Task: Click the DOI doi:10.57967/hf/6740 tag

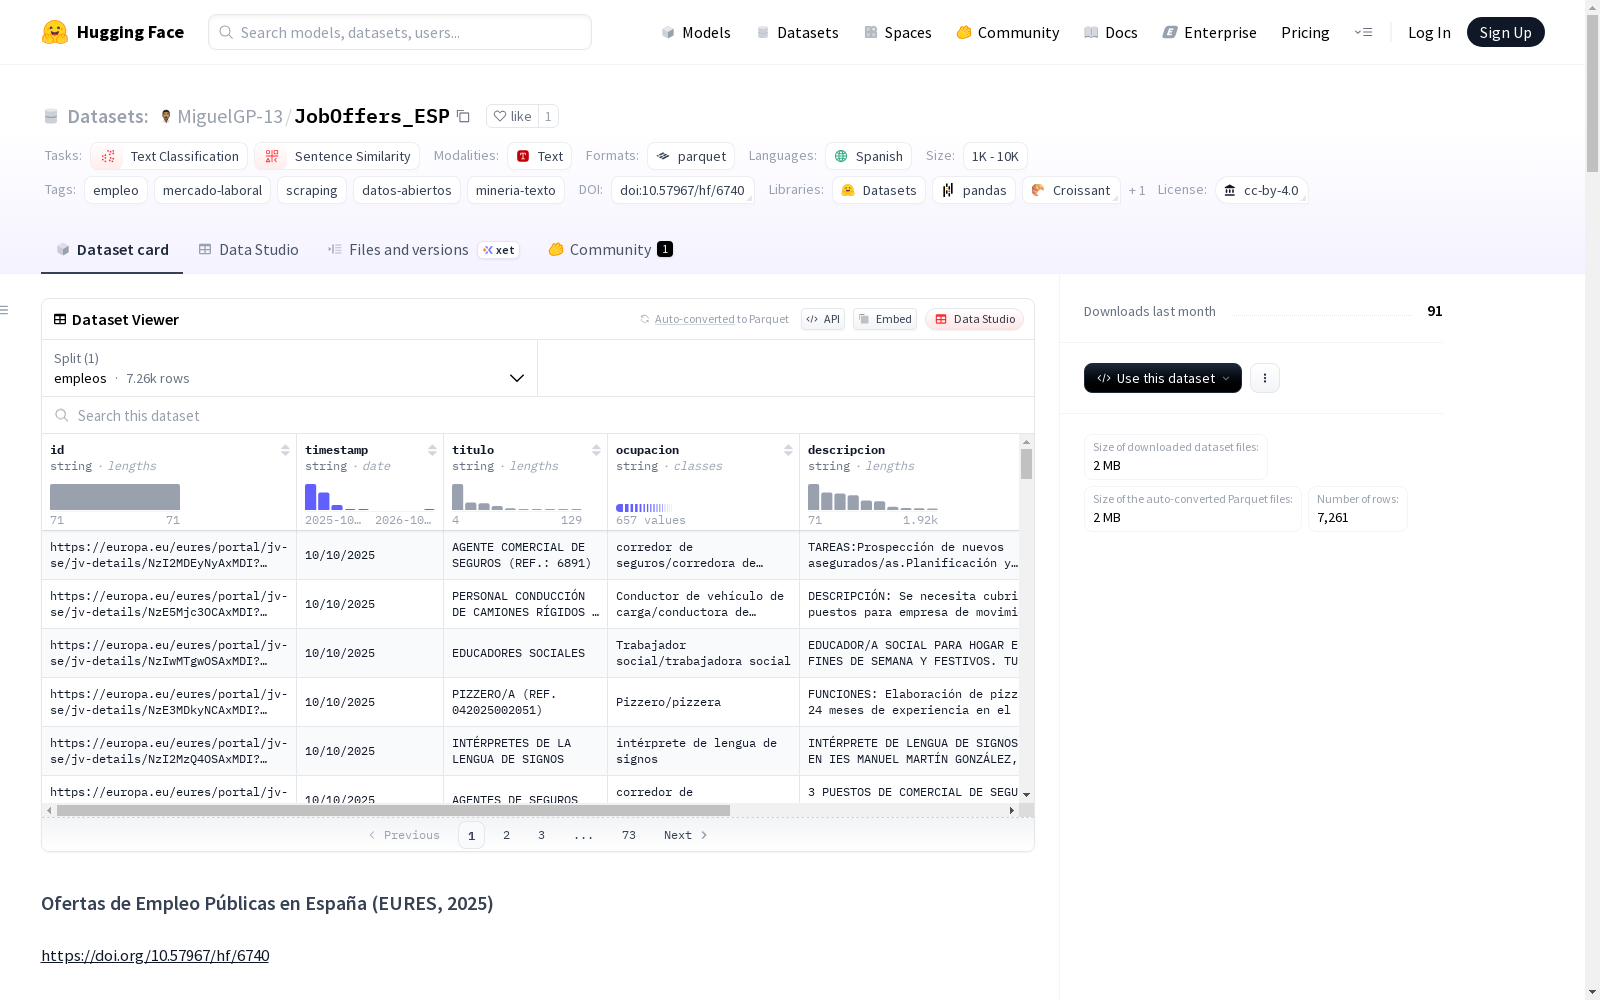Action: point(682,190)
